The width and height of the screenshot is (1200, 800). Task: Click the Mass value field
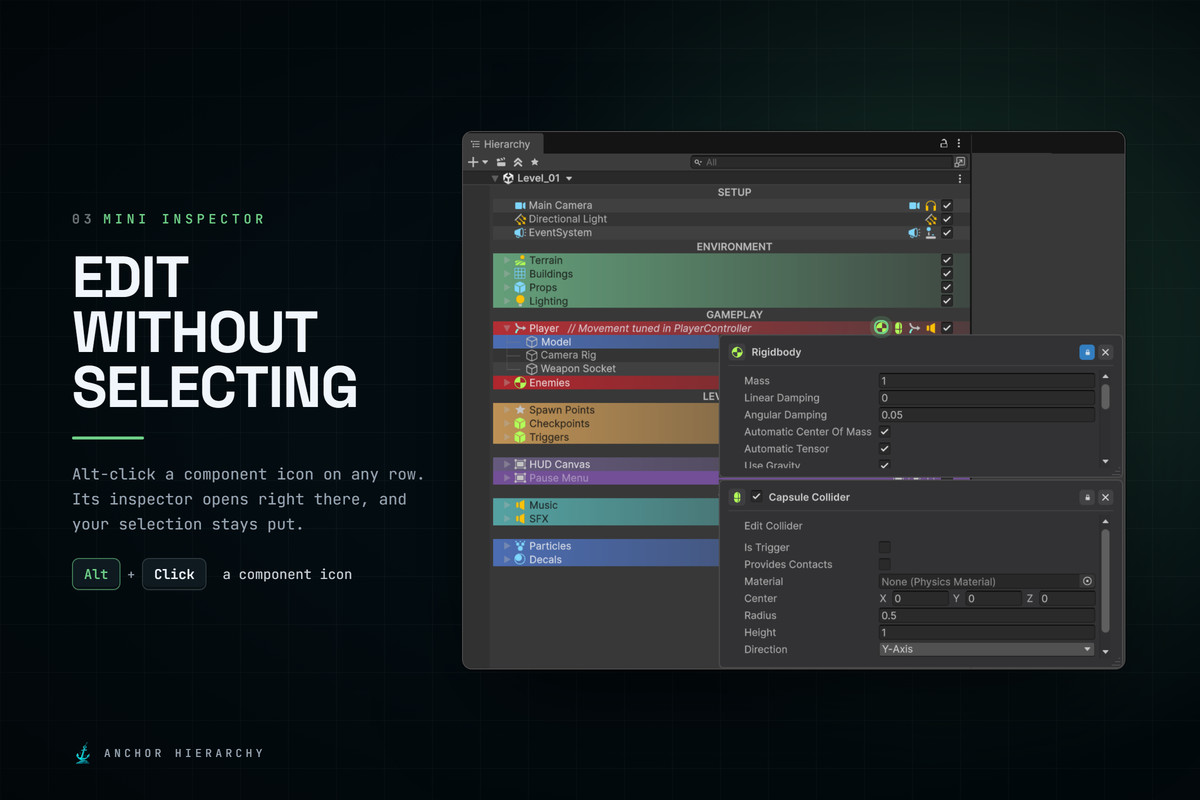pyautogui.click(x=986, y=381)
